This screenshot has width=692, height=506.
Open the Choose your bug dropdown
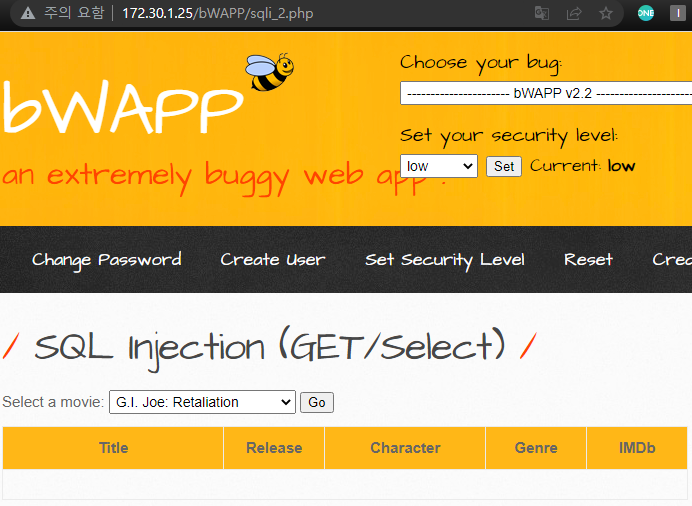(x=546, y=93)
